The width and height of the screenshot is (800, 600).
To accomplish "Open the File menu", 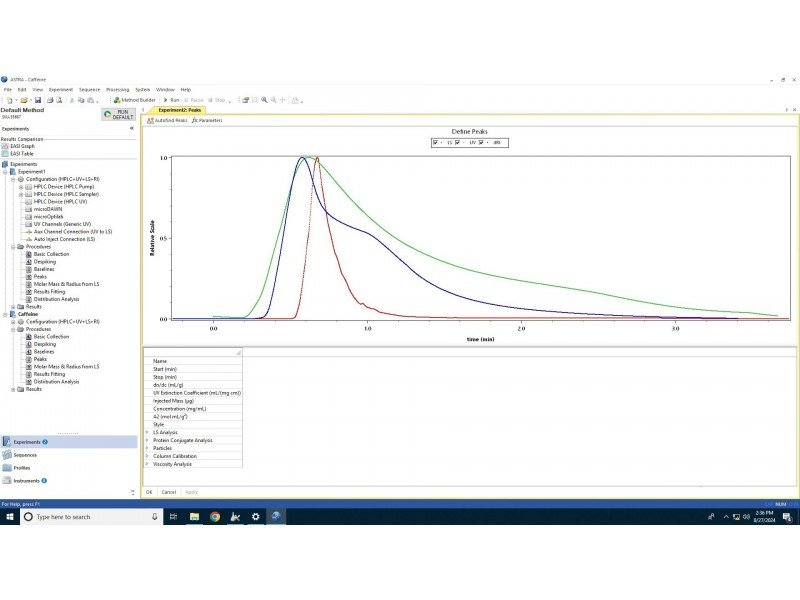I will pos(8,90).
